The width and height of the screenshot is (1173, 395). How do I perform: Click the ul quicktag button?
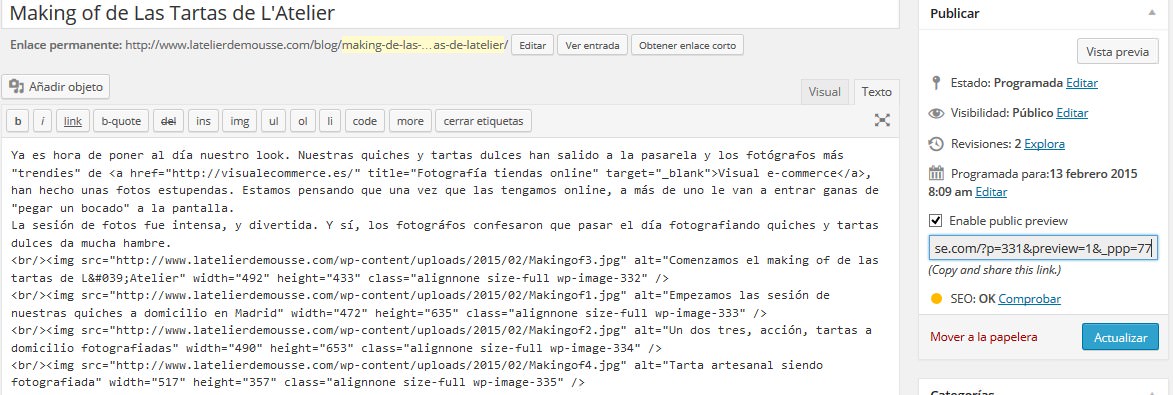(274, 120)
